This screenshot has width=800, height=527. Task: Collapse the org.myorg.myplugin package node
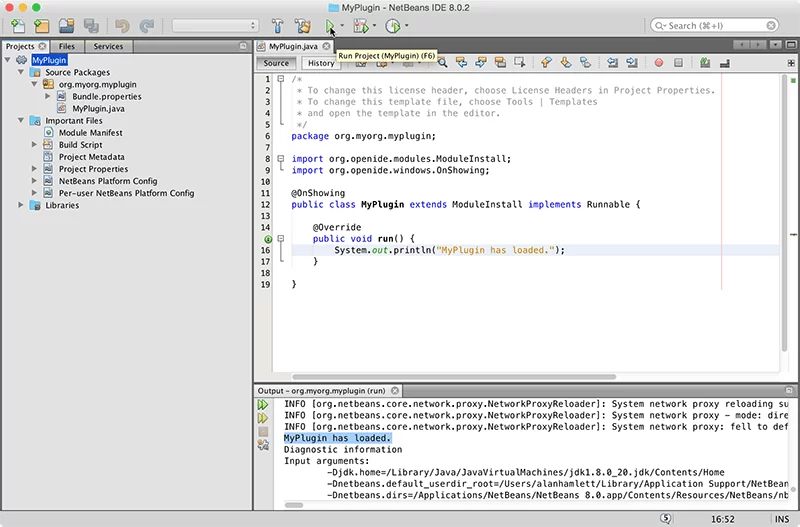tap(34, 84)
